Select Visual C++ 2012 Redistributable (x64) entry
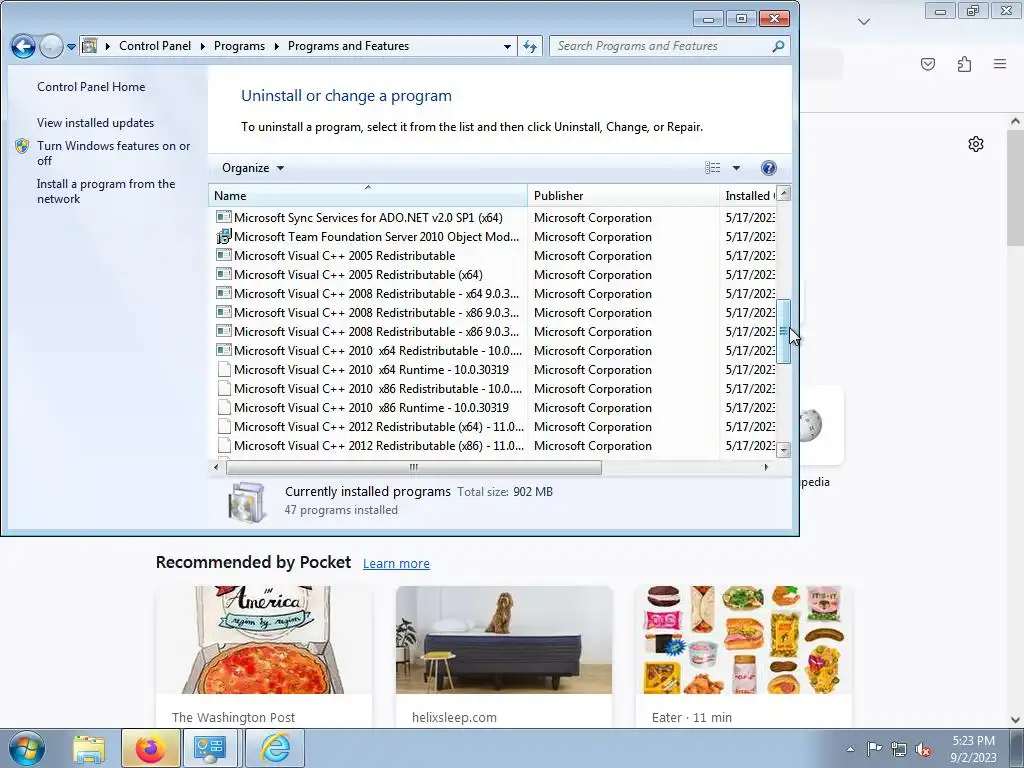Viewport: 1024px width, 768px height. coord(494,426)
